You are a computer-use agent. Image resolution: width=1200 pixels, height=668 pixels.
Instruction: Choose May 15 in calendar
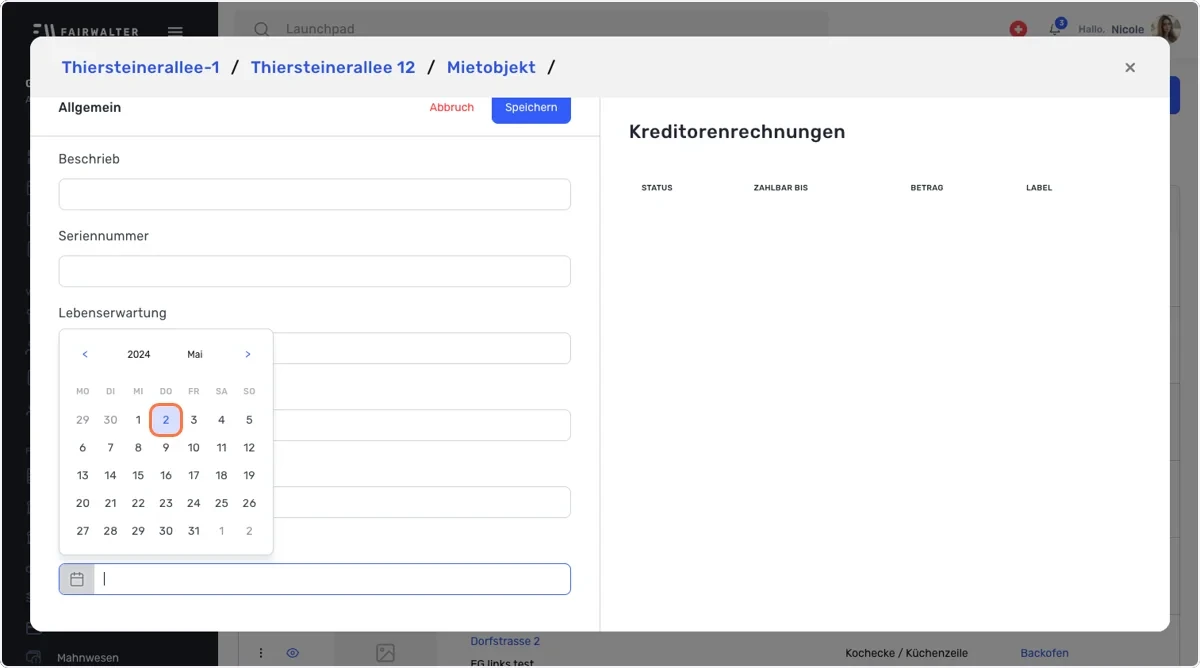point(138,476)
